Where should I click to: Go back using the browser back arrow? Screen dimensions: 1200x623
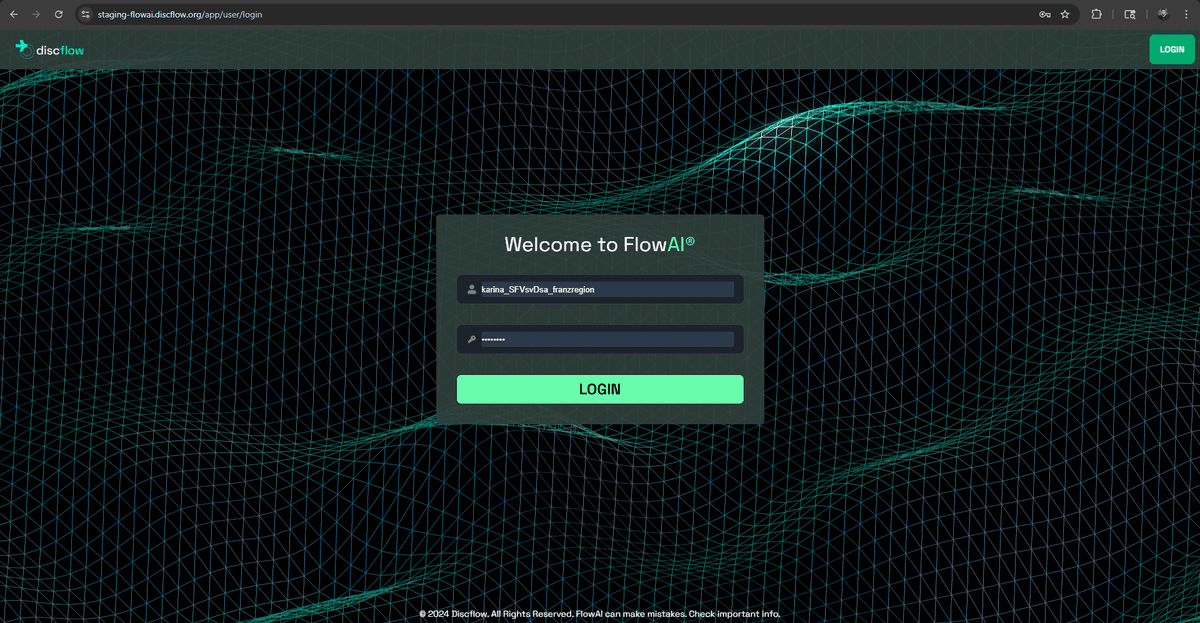[13, 14]
